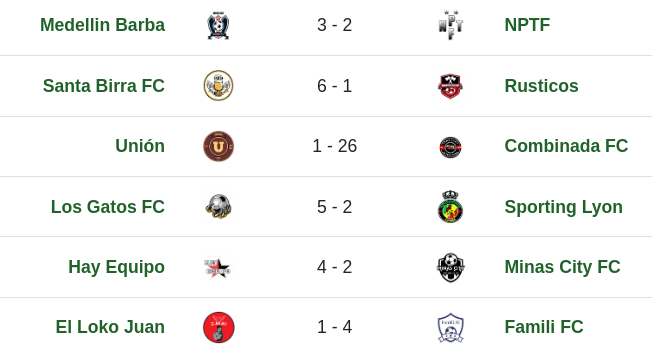Click the NPTF team logo

point(451,25)
